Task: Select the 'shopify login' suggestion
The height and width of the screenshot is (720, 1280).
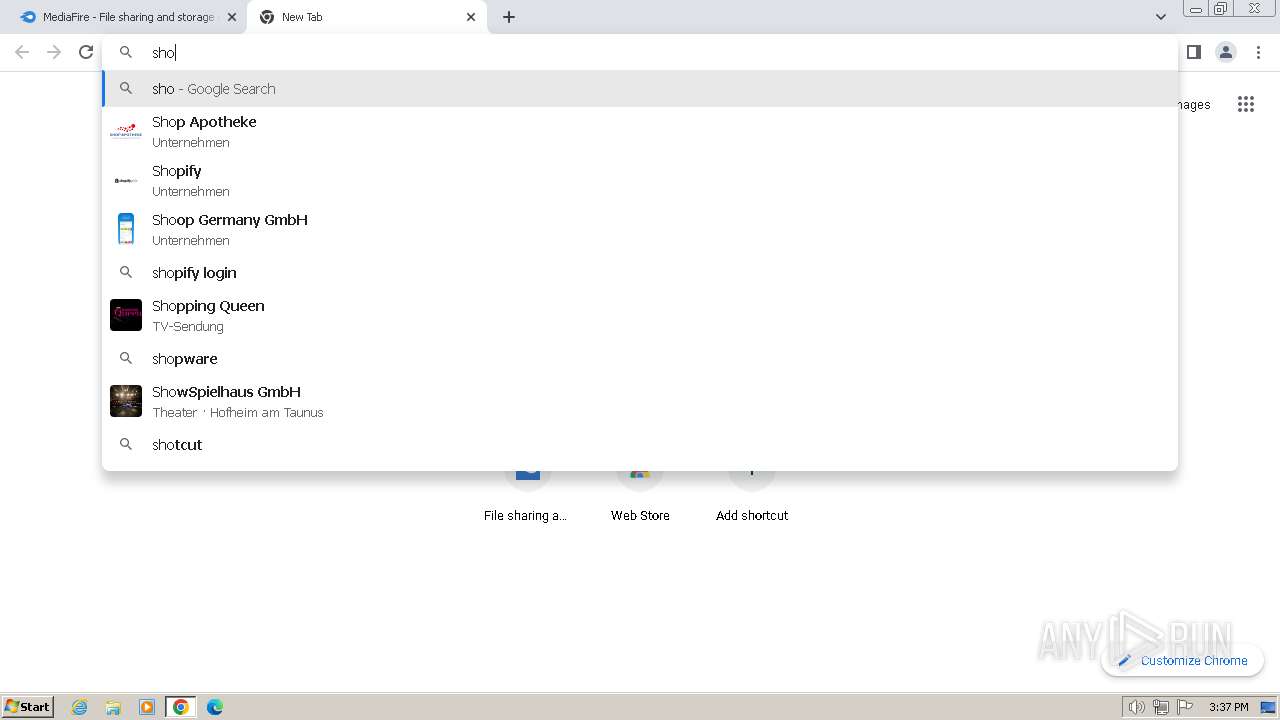Action: coord(640,273)
